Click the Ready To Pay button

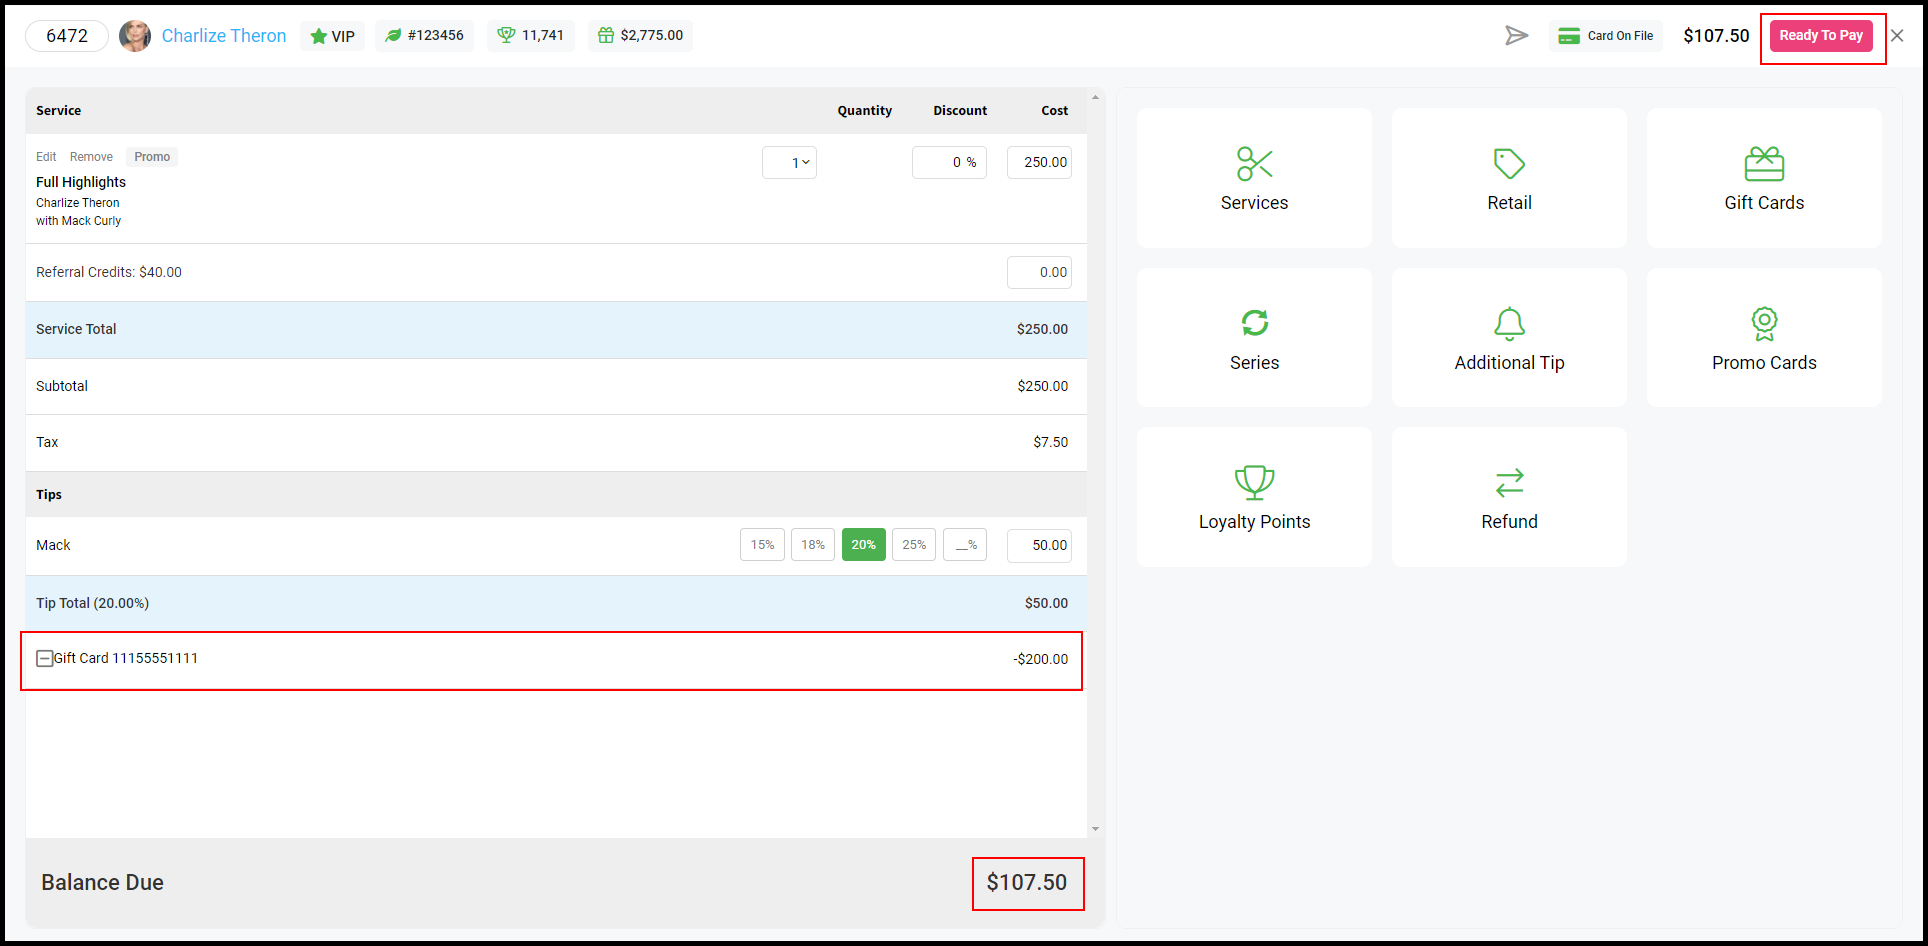coord(1821,36)
